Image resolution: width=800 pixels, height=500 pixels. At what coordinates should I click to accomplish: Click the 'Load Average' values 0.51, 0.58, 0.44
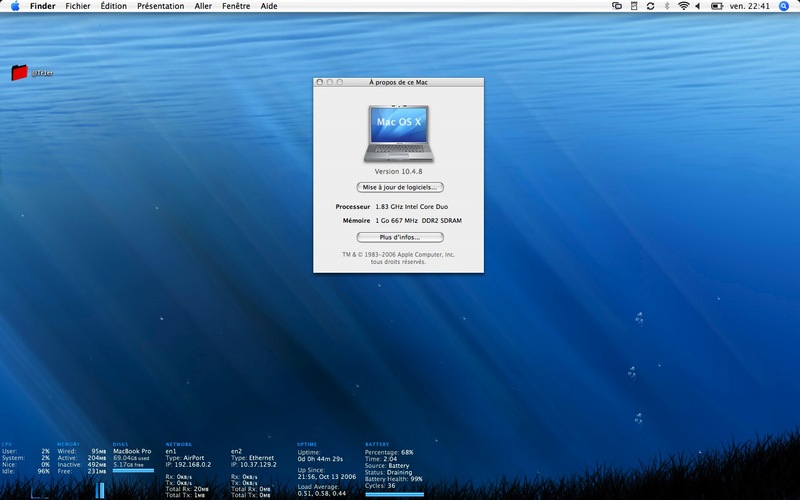(x=321, y=493)
